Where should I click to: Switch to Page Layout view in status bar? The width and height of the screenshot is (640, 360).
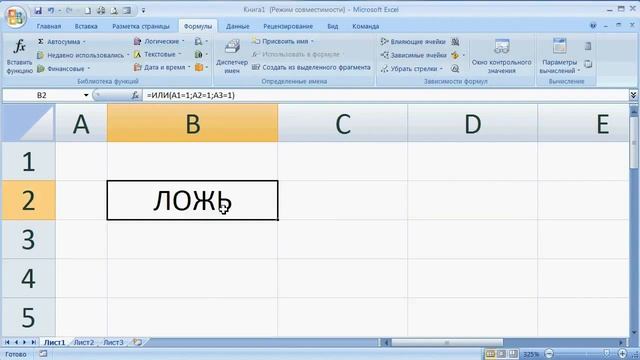502,354
